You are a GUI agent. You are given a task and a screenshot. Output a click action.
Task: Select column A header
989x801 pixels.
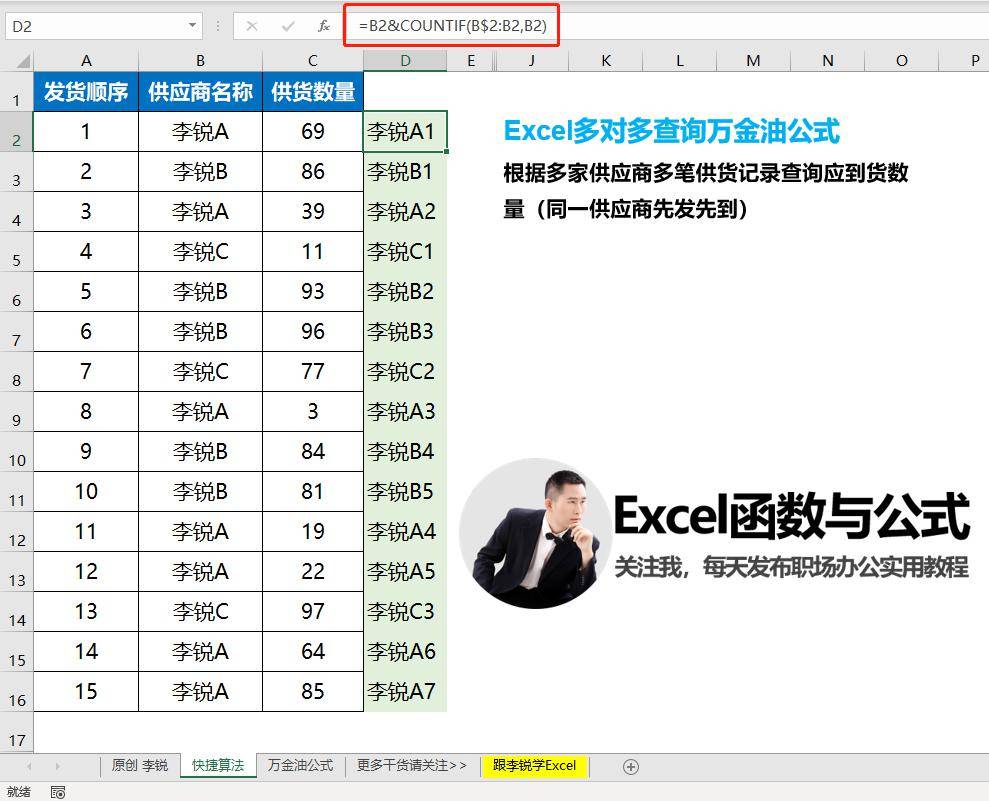[86, 61]
